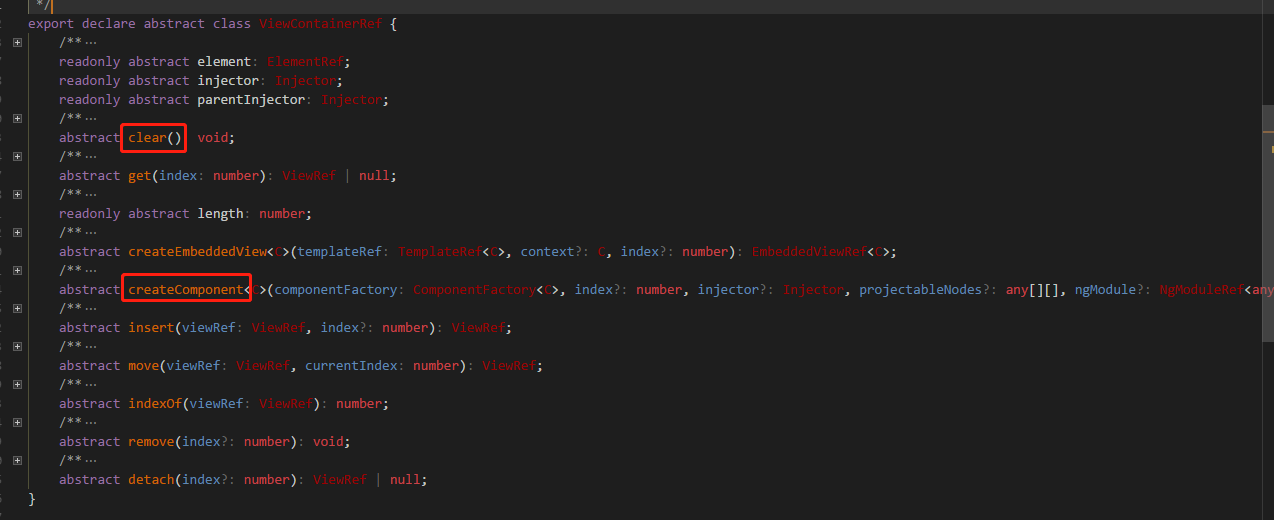Click the highlighted createComponent method name

point(186,290)
